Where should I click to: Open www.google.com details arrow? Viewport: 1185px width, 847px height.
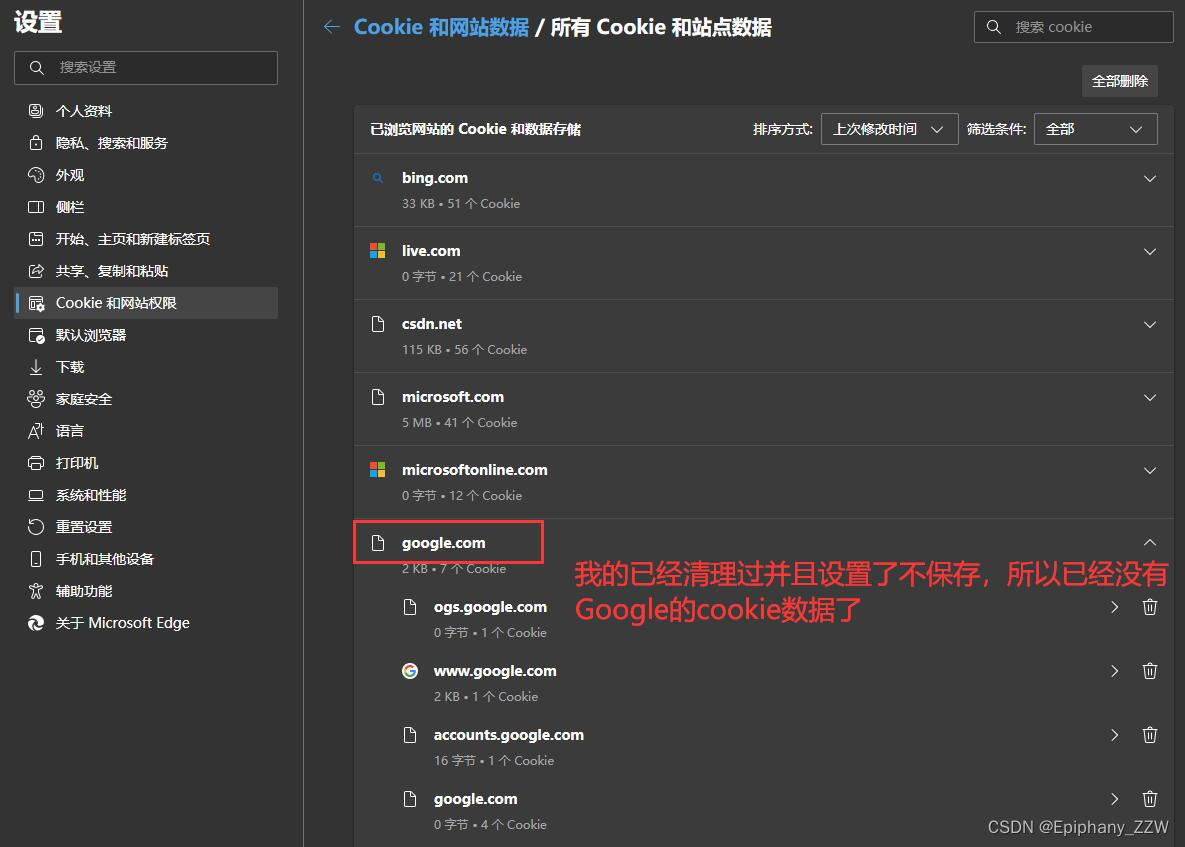[1115, 671]
